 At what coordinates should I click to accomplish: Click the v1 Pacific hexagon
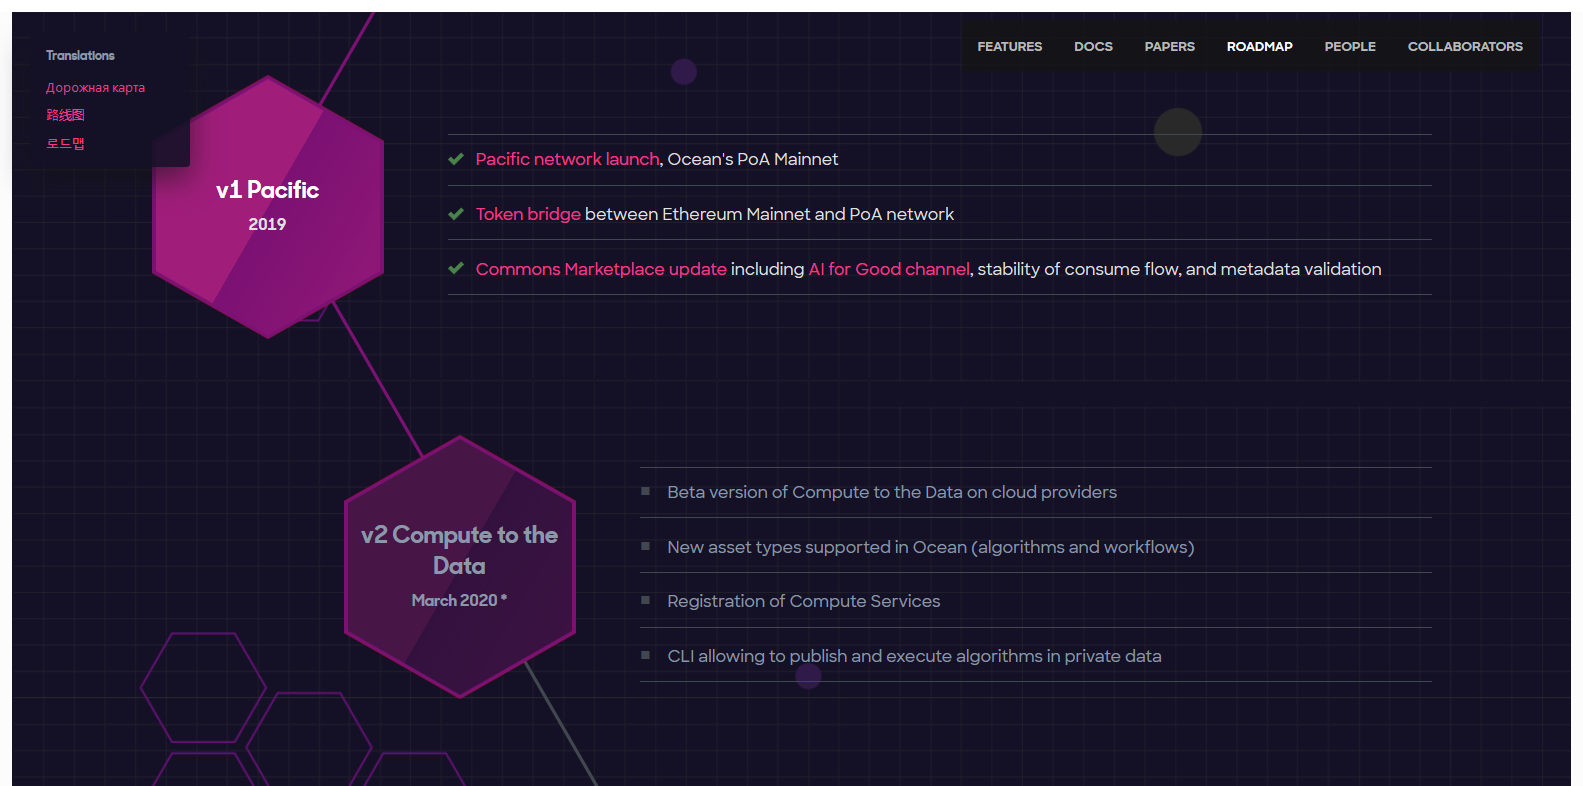pos(267,206)
